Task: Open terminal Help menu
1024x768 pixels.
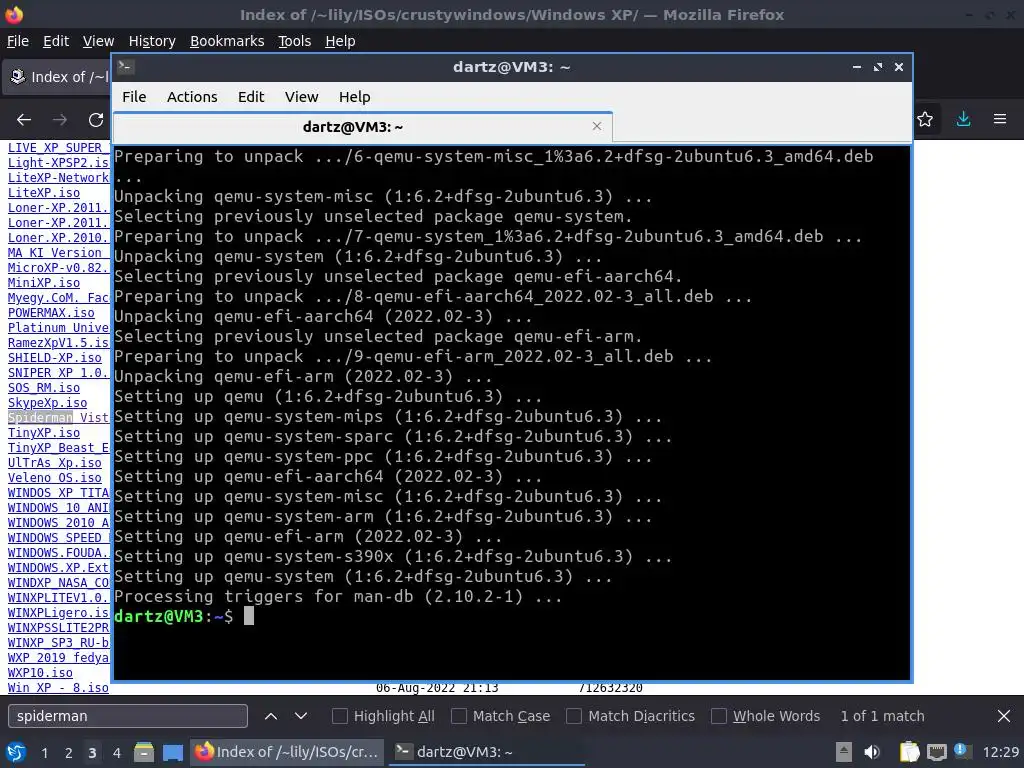Action: pyautogui.click(x=355, y=97)
